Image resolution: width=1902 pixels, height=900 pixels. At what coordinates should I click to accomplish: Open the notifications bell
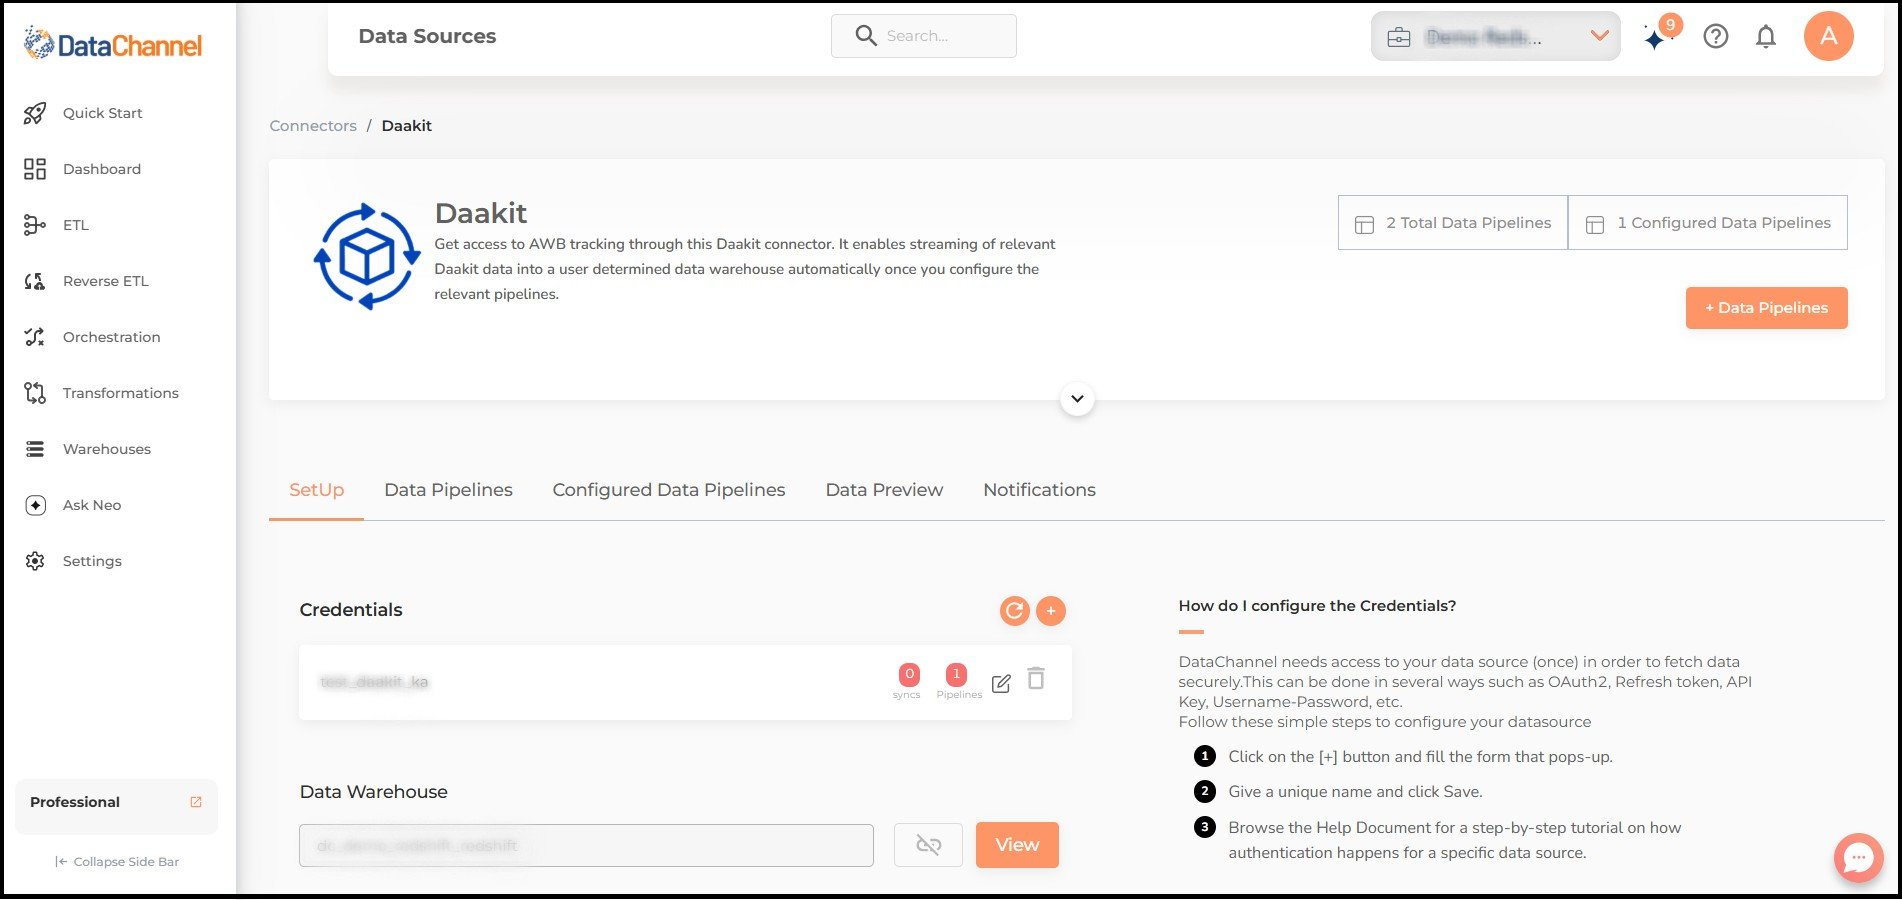click(x=1766, y=37)
